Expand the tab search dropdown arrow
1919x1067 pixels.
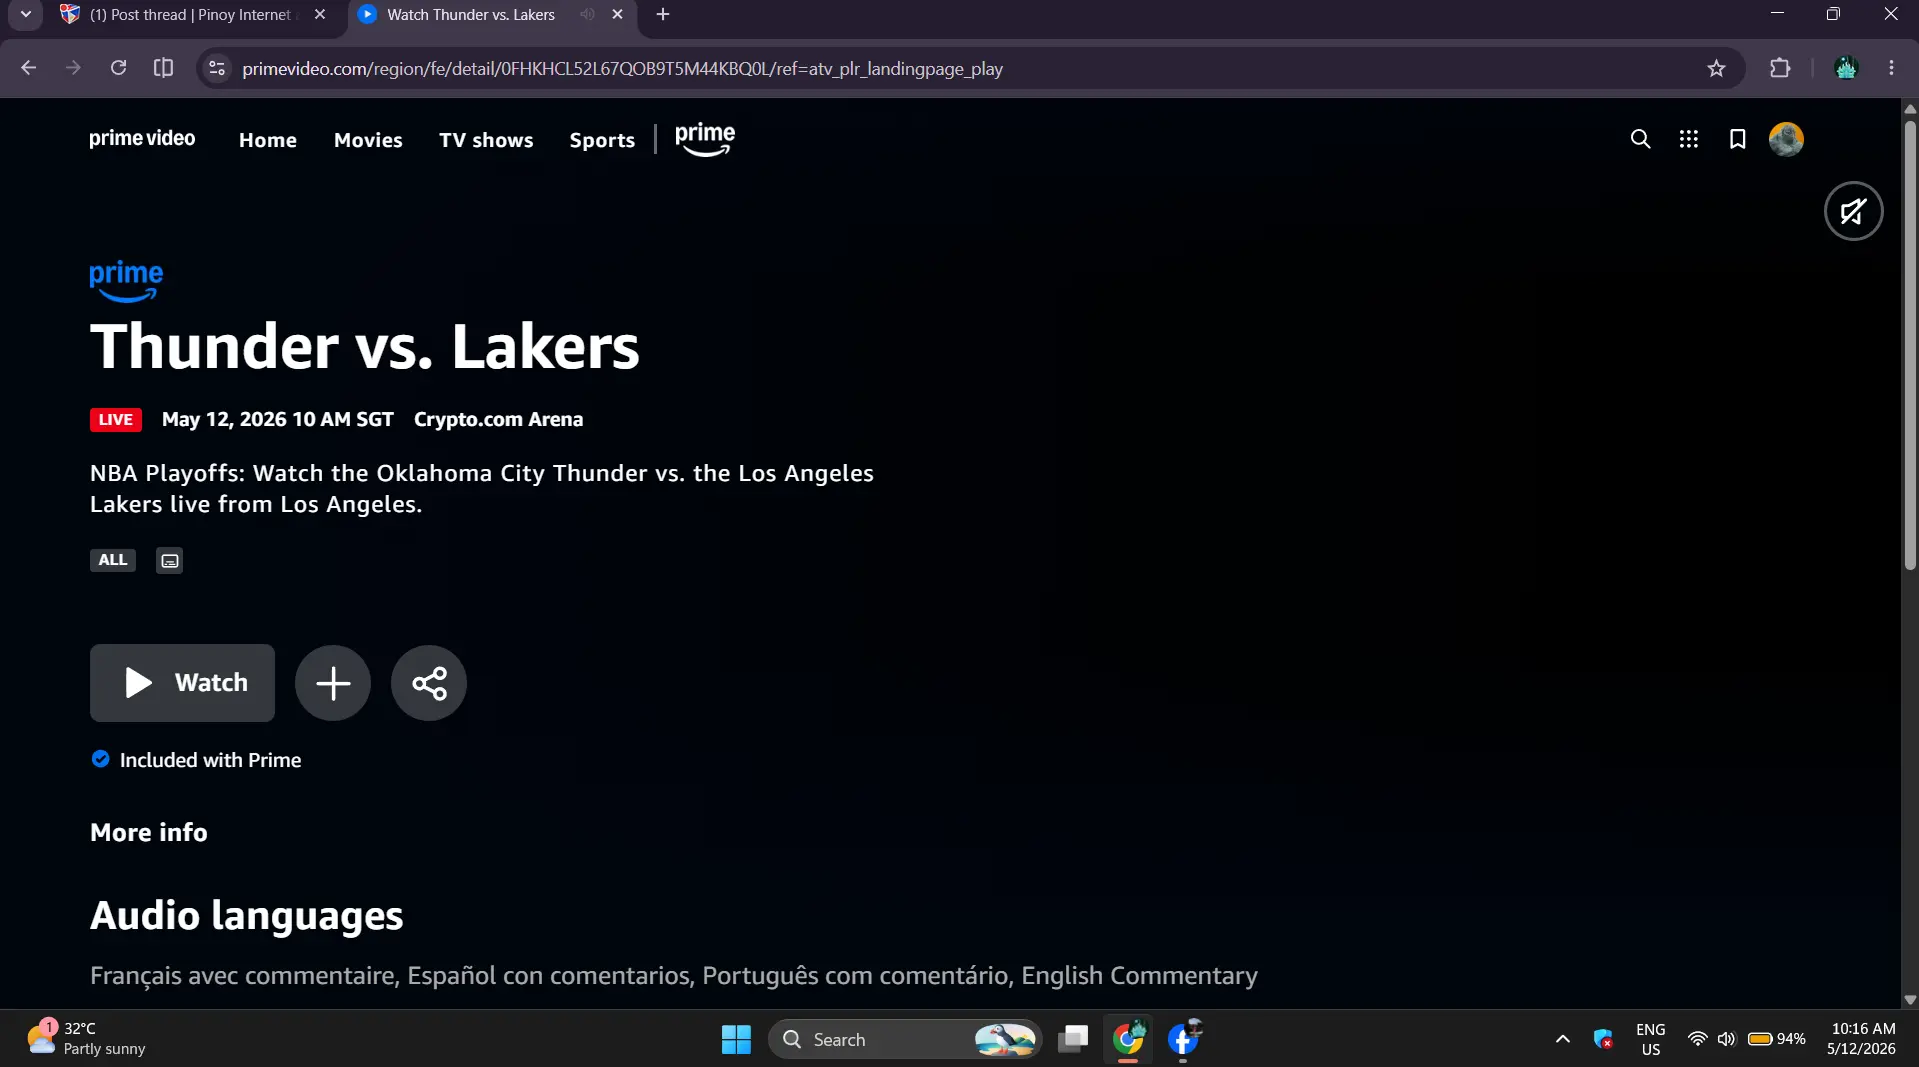tap(26, 14)
